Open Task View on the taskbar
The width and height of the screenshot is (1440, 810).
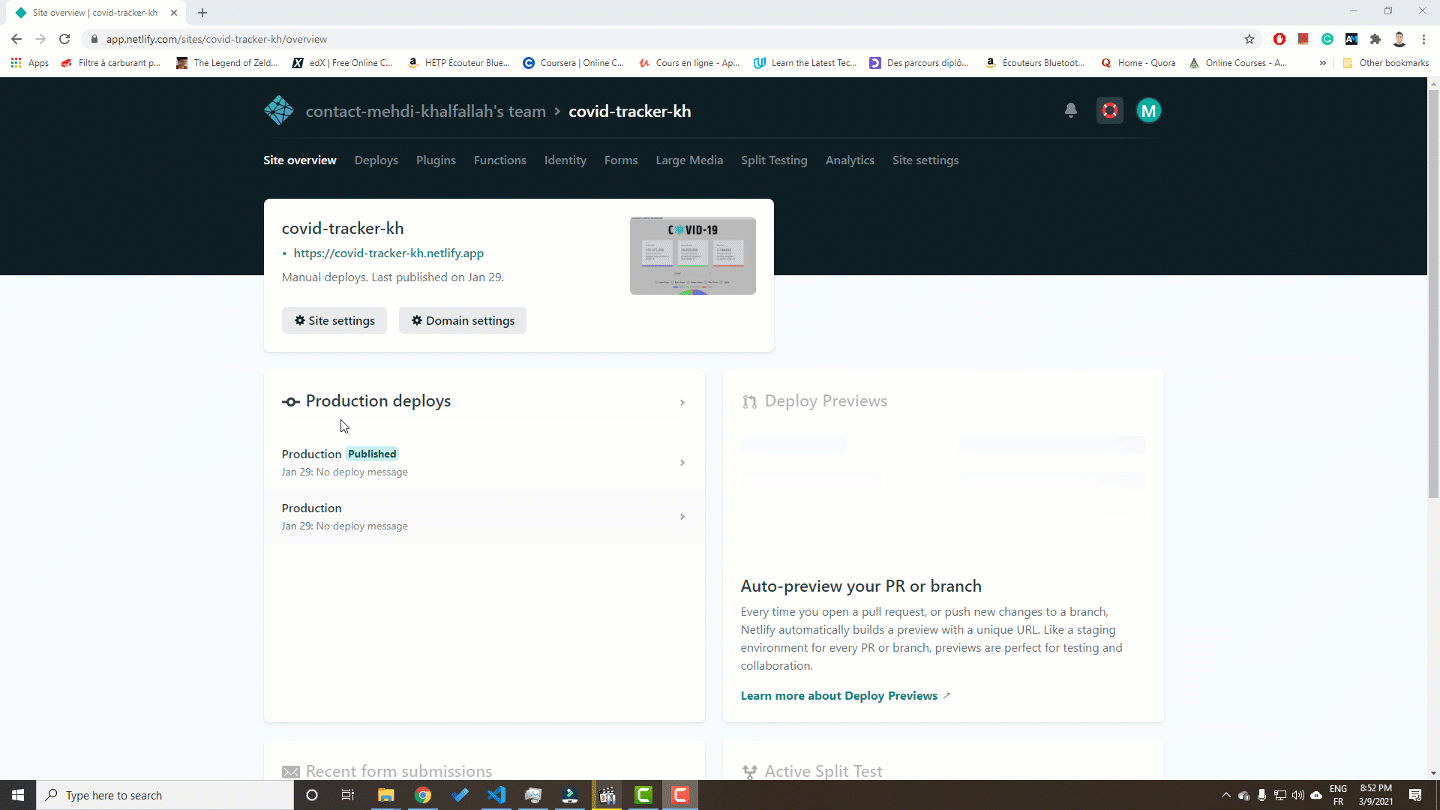(348, 795)
